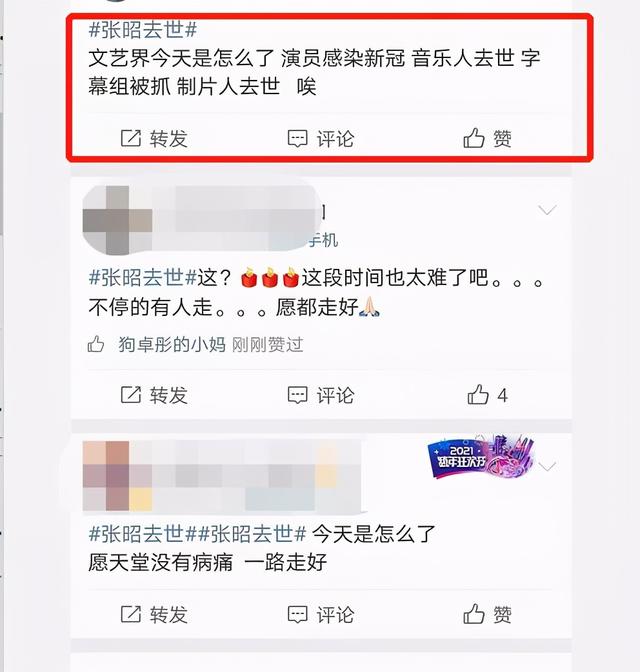Open #张昭去世# hashtag before 这？
640x672 pixels.
point(143,278)
